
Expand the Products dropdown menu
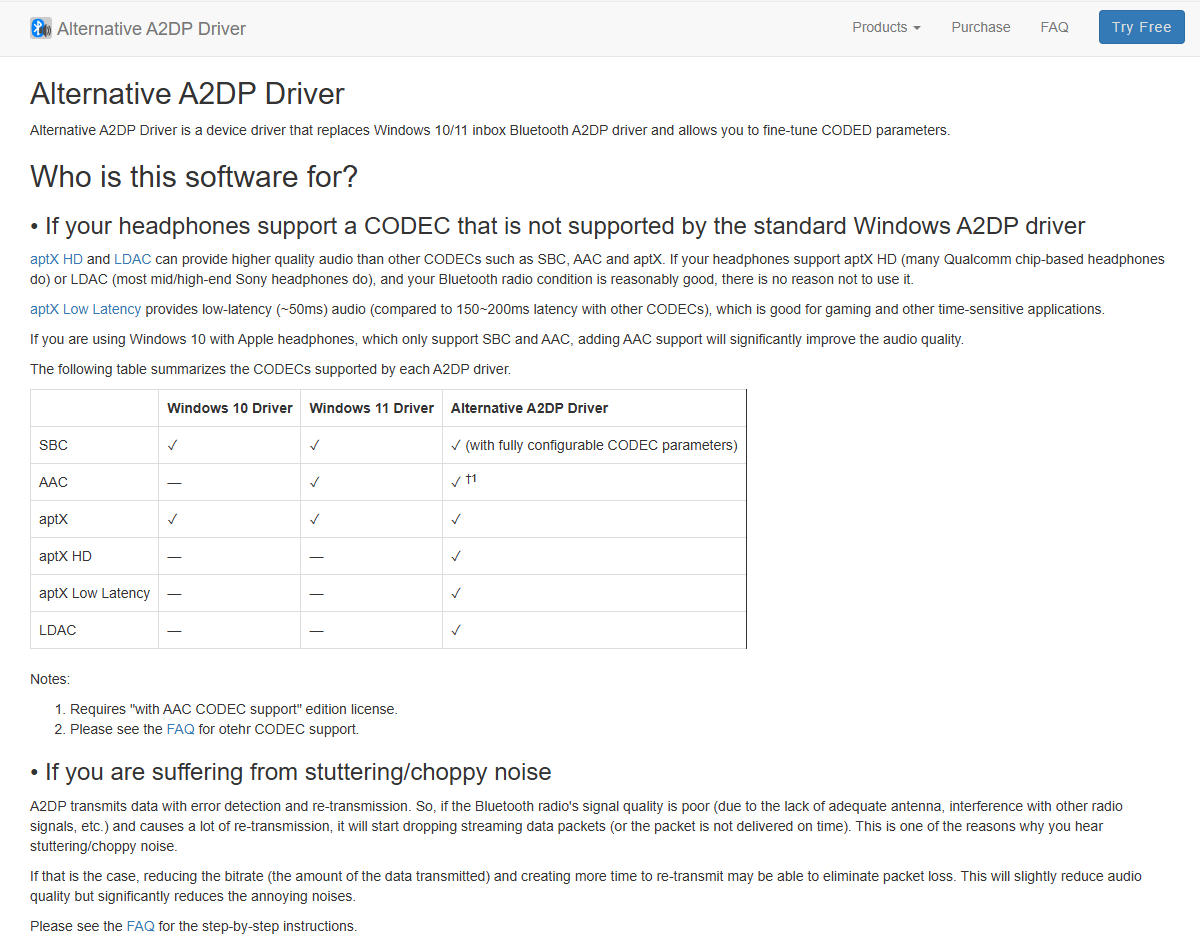(x=886, y=27)
